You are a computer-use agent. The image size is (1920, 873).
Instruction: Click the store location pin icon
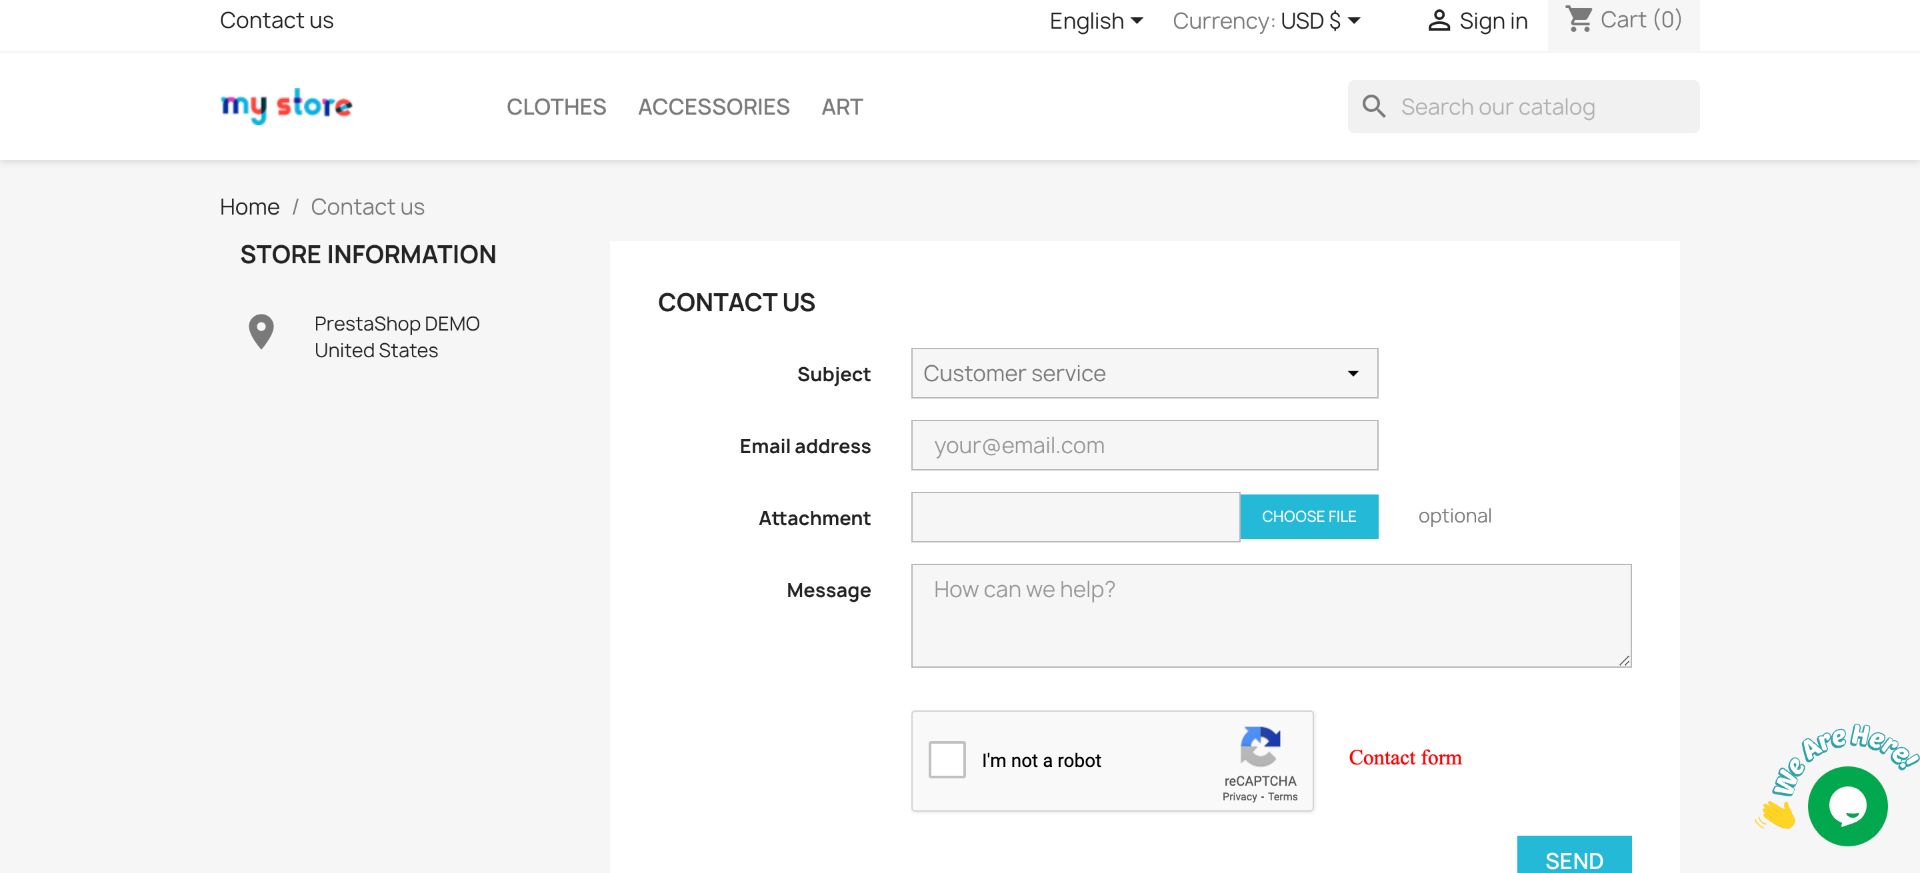(x=261, y=332)
